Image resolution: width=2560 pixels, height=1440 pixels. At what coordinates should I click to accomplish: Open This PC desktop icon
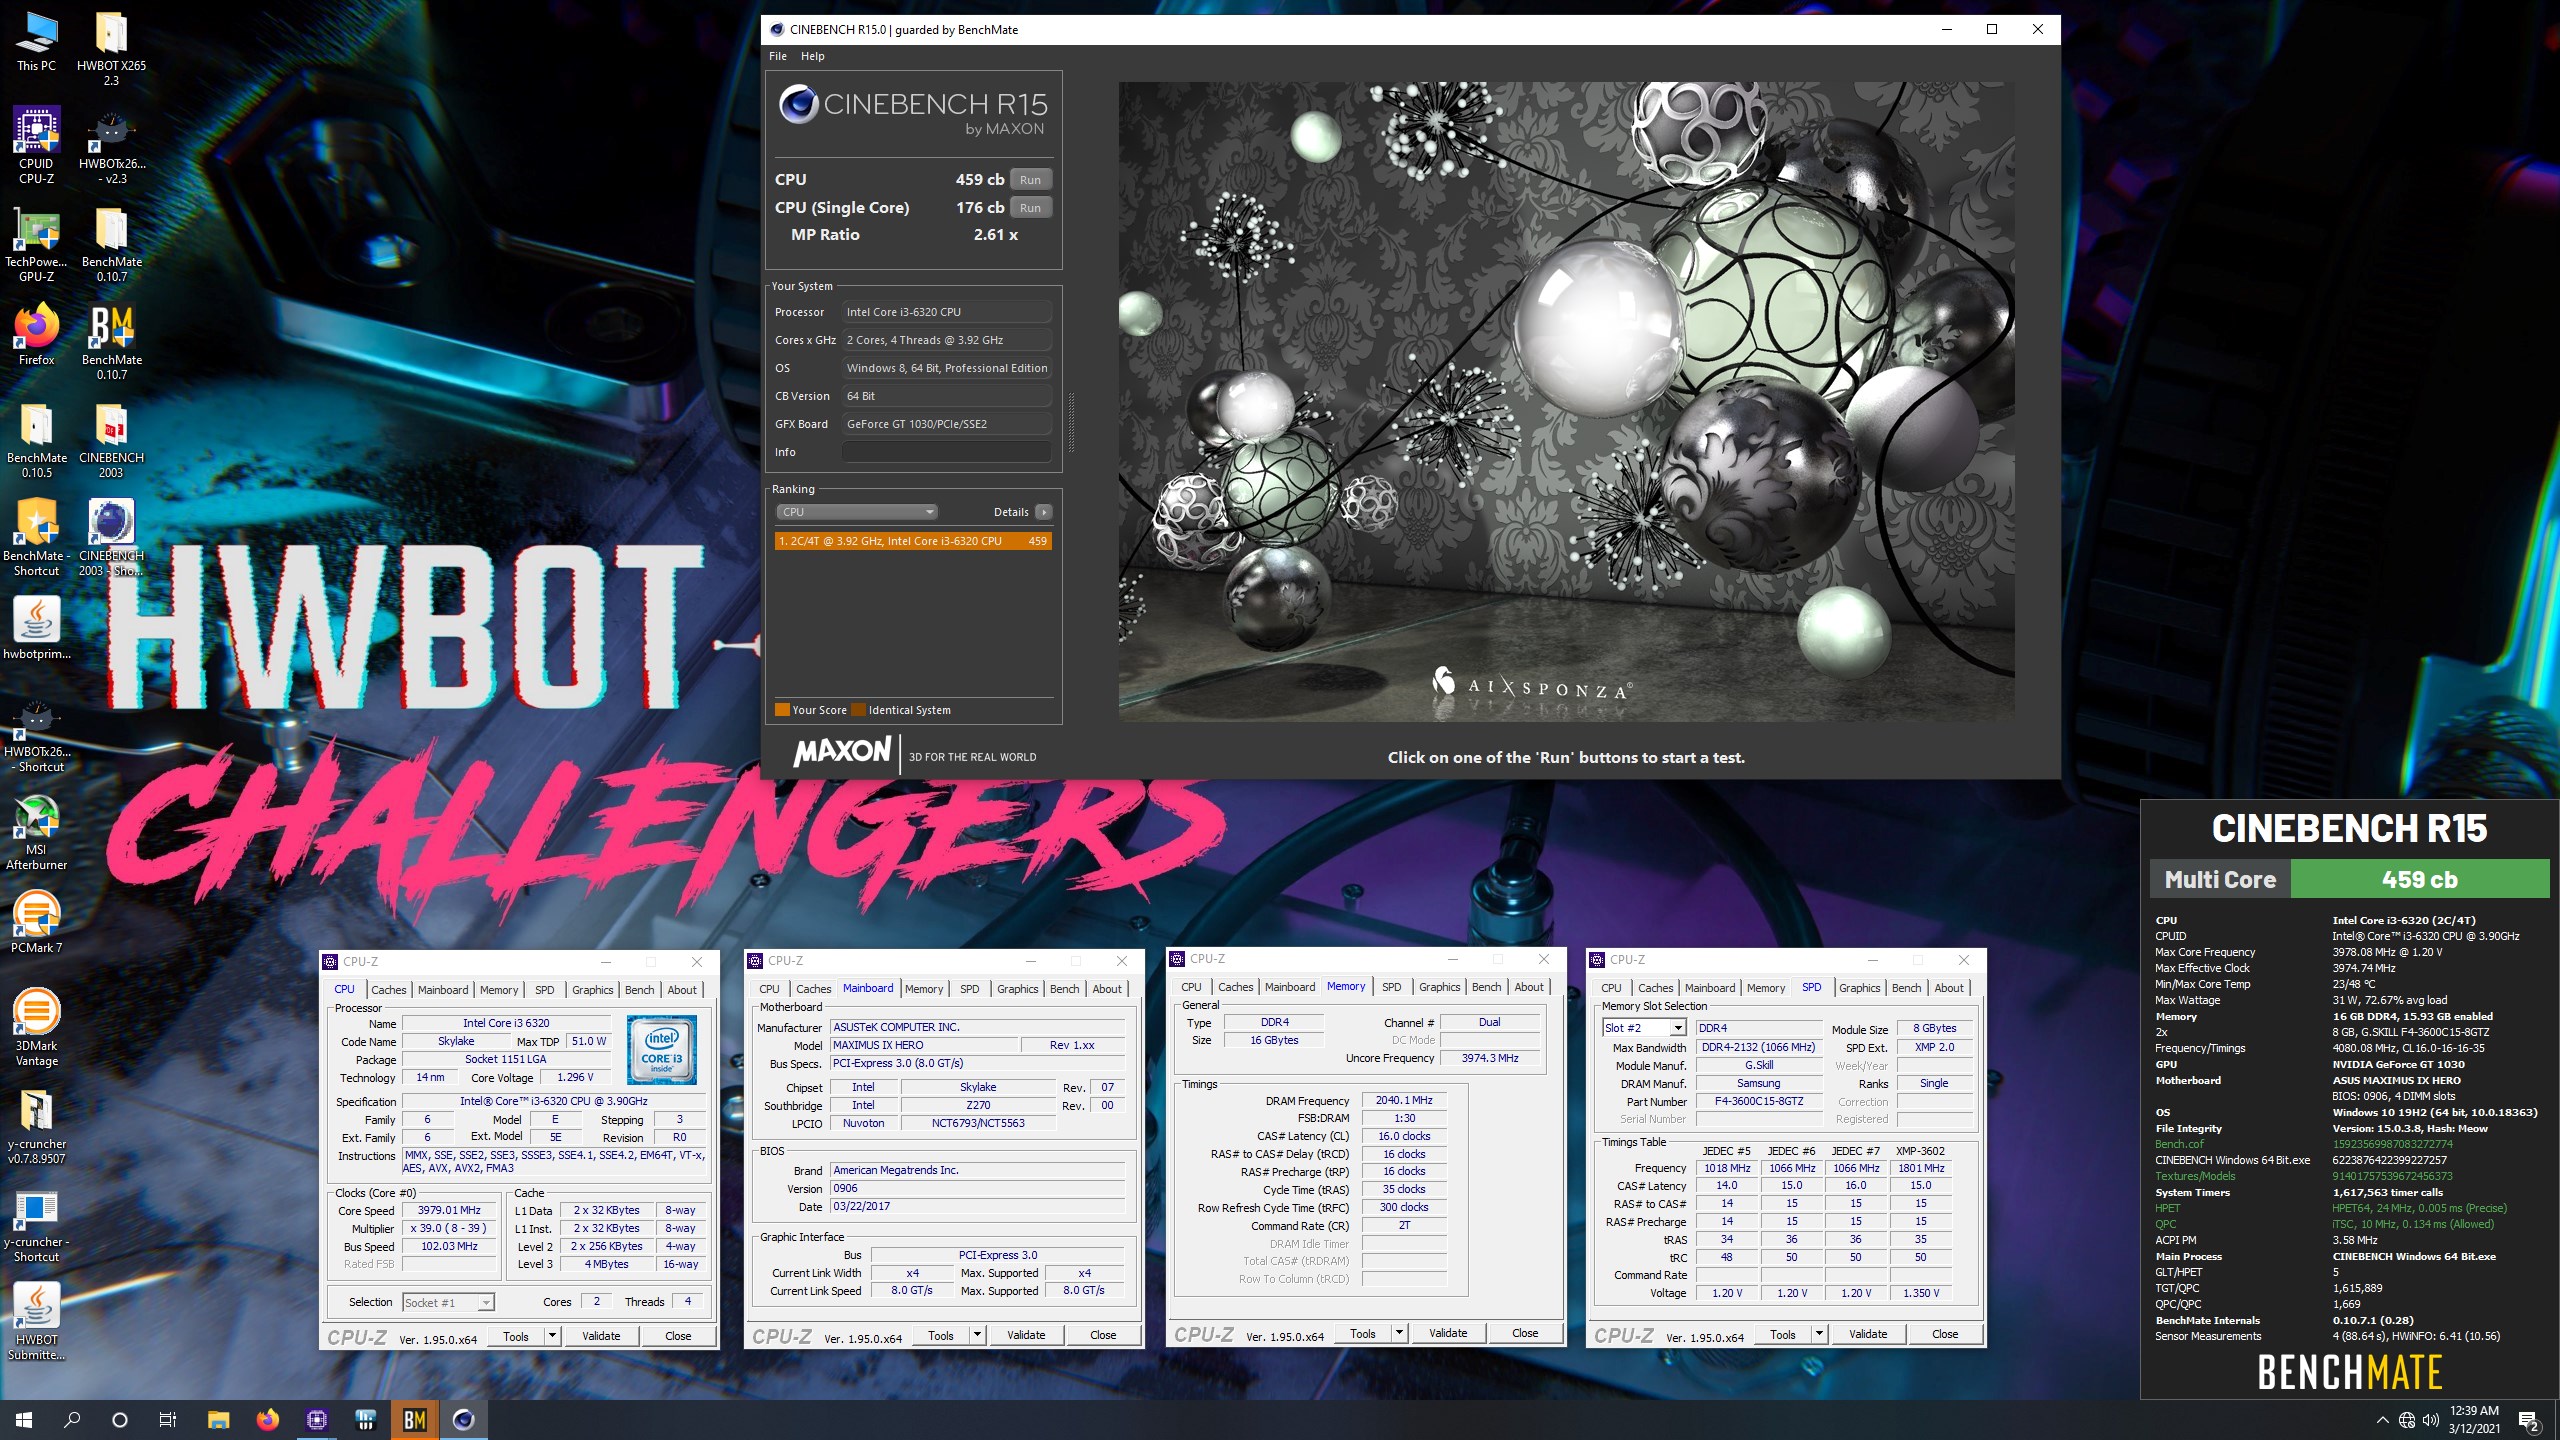click(x=36, y=42)
